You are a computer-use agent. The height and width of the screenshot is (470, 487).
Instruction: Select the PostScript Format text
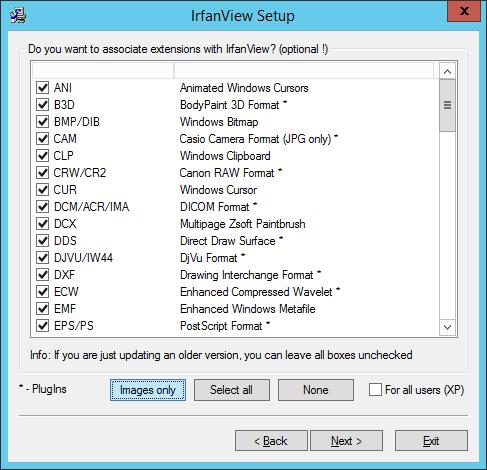(x=225, y=326)
